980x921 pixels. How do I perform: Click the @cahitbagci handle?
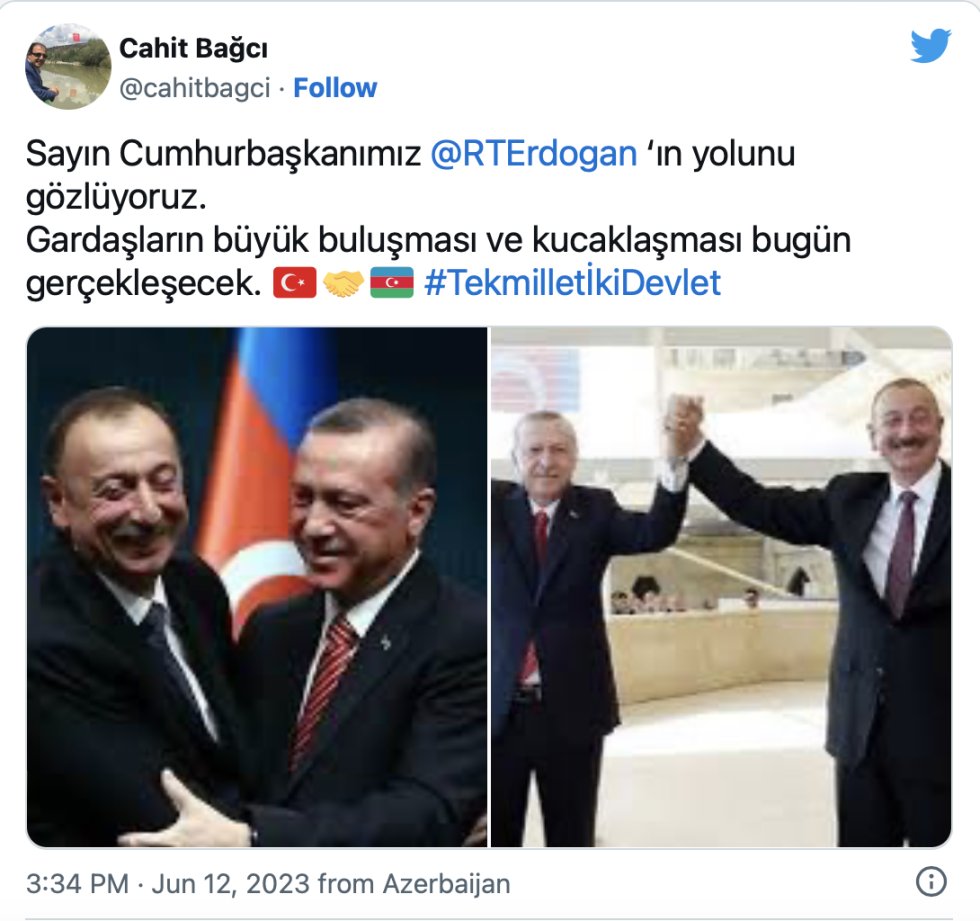click(x=194, y=88)
